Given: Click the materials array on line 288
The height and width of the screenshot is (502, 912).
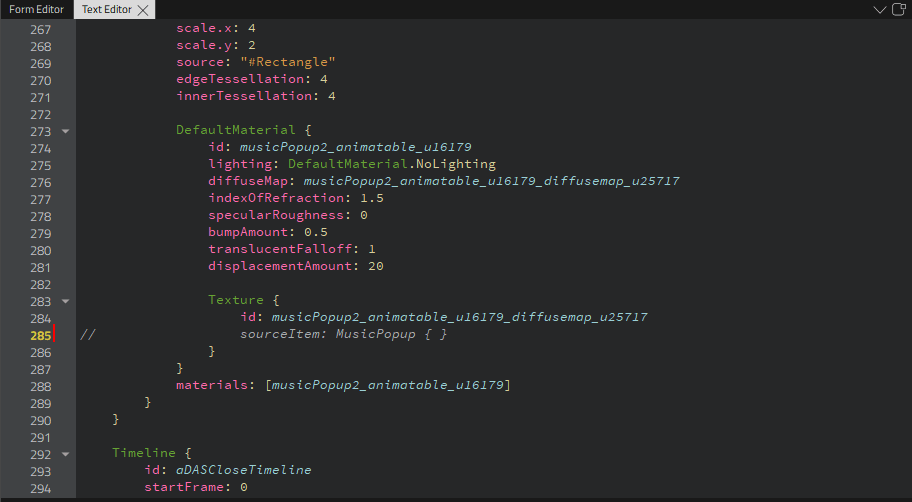Looking at the screenshot, I should pos(390,385).
